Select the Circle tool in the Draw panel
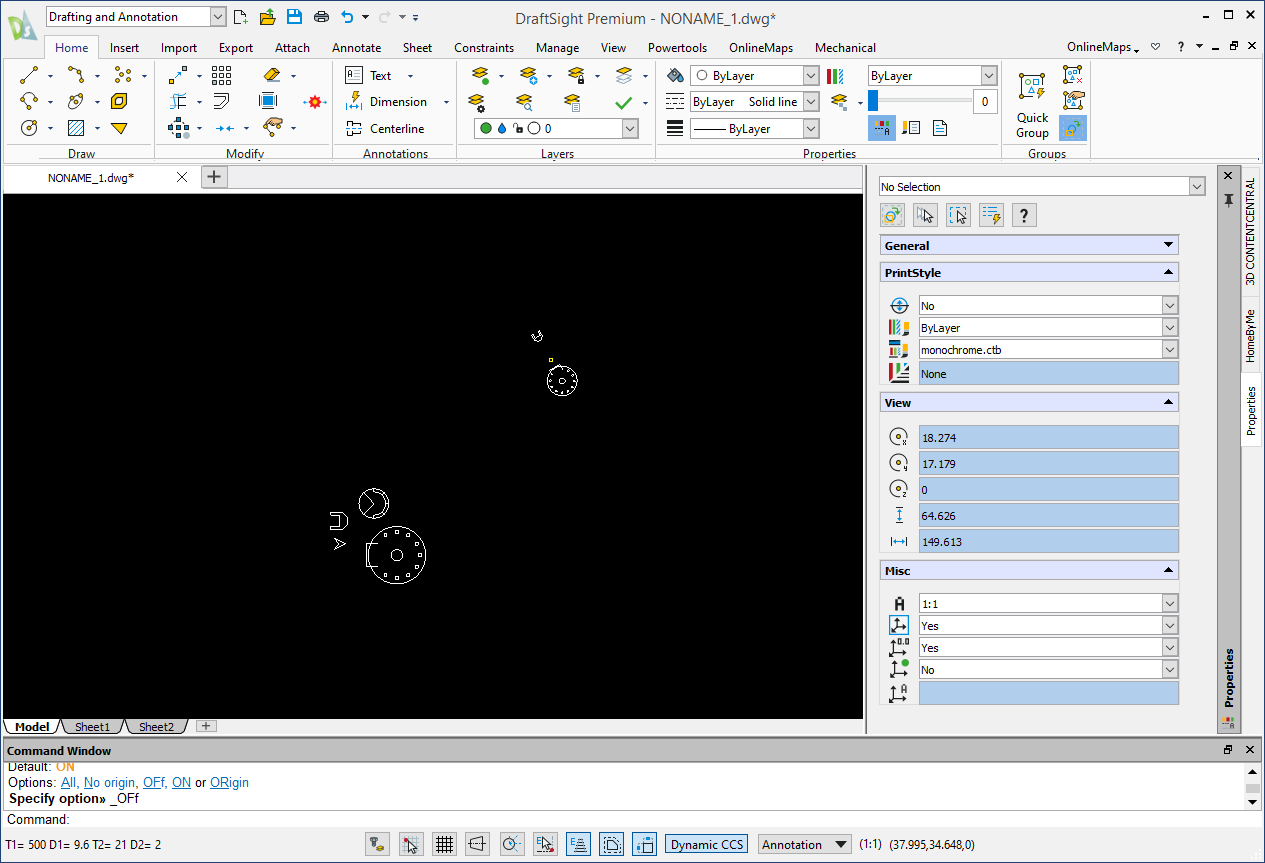This screenshot has width=1265, height=863. (27, 128)
